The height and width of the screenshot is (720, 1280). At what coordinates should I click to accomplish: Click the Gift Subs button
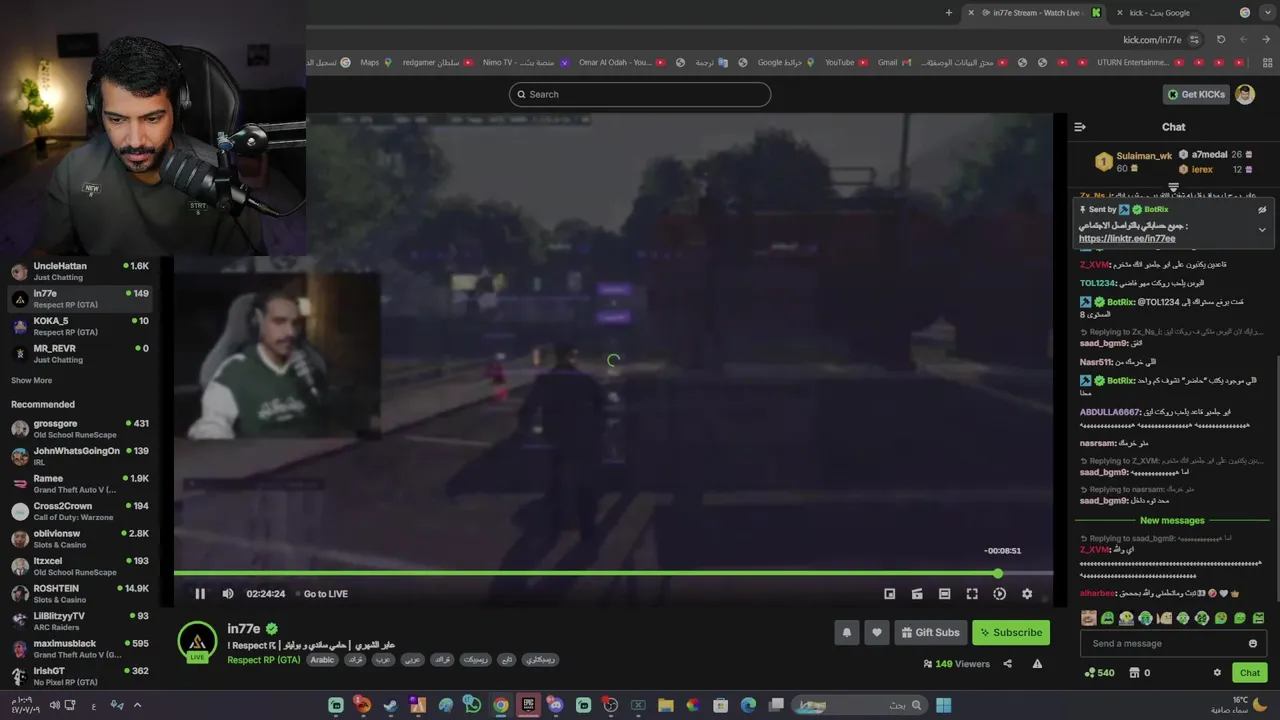point(930,632)
